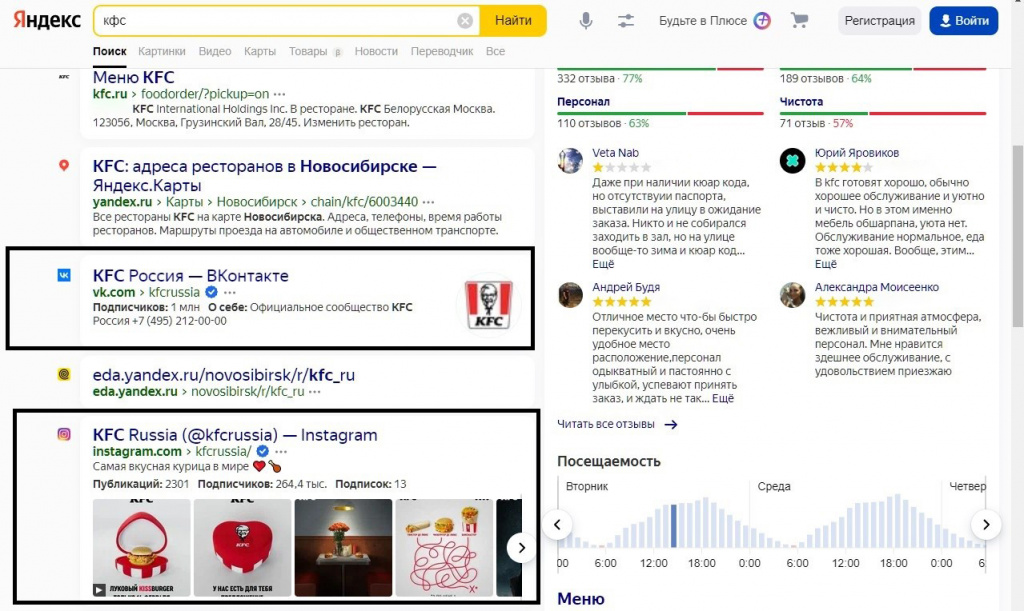
Task: Switch to Картинки tab
Action: (x=162, y=51)
